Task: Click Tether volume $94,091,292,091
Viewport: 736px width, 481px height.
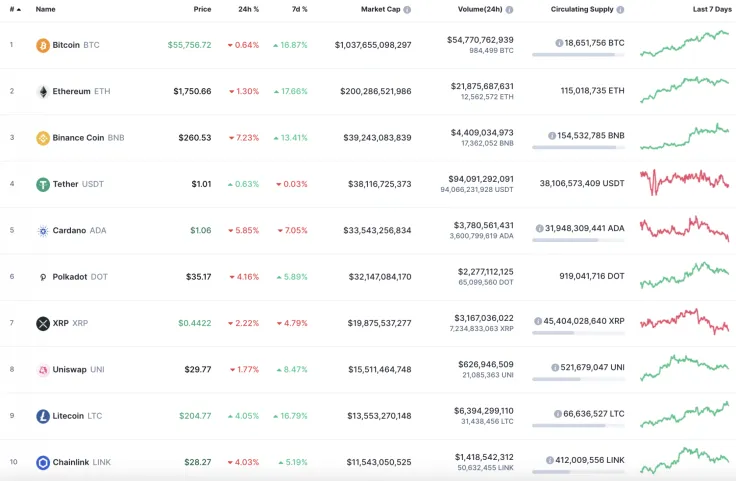Action: tap(481, 179)
